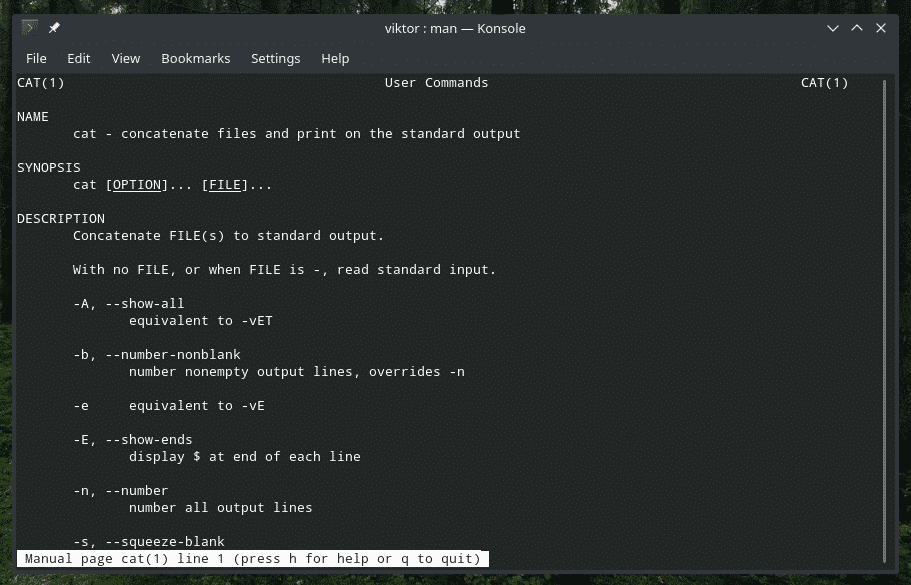
Task: Click the 'viktor : man — Konsole' title
Action: coord(455,28)
